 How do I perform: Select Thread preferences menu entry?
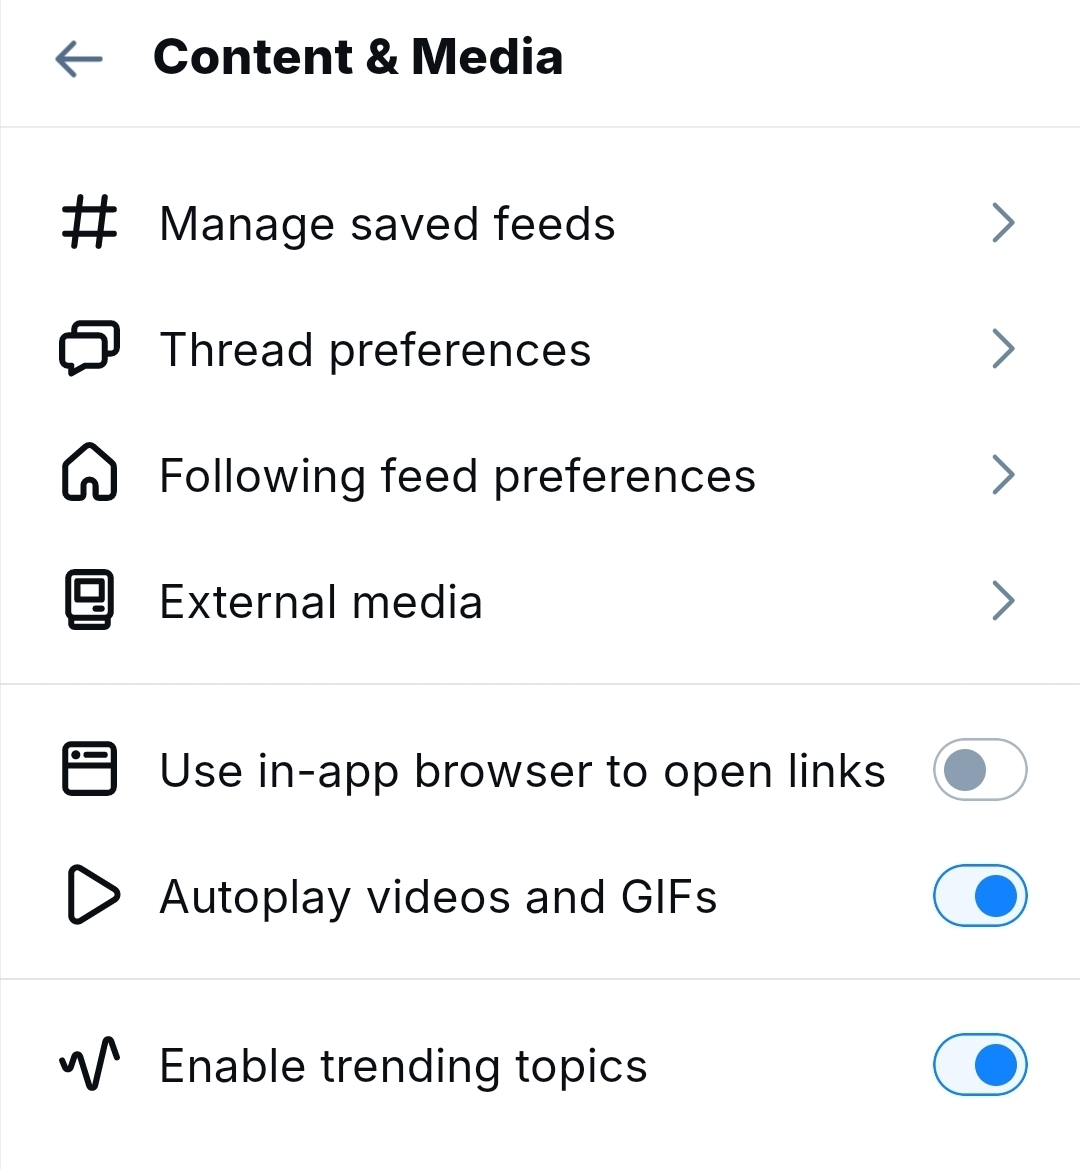coord(375,350)
